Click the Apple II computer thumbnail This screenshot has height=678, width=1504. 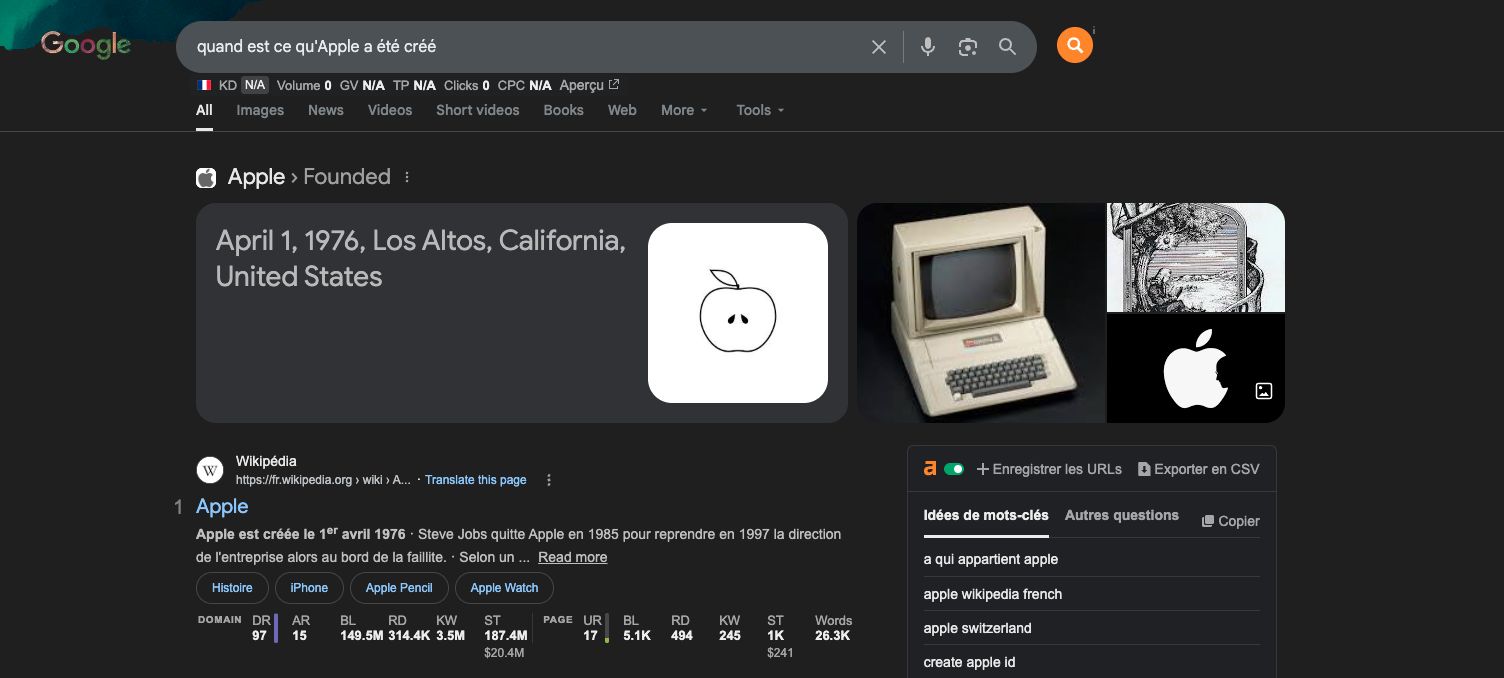point(980,312)
